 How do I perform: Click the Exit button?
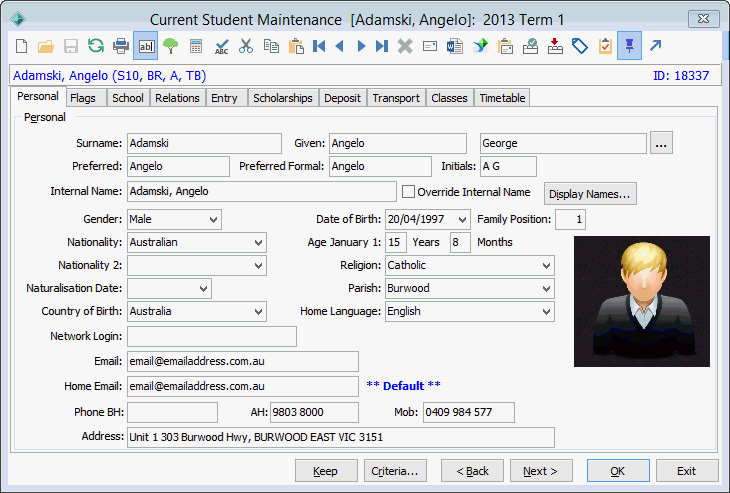(687, 471)
